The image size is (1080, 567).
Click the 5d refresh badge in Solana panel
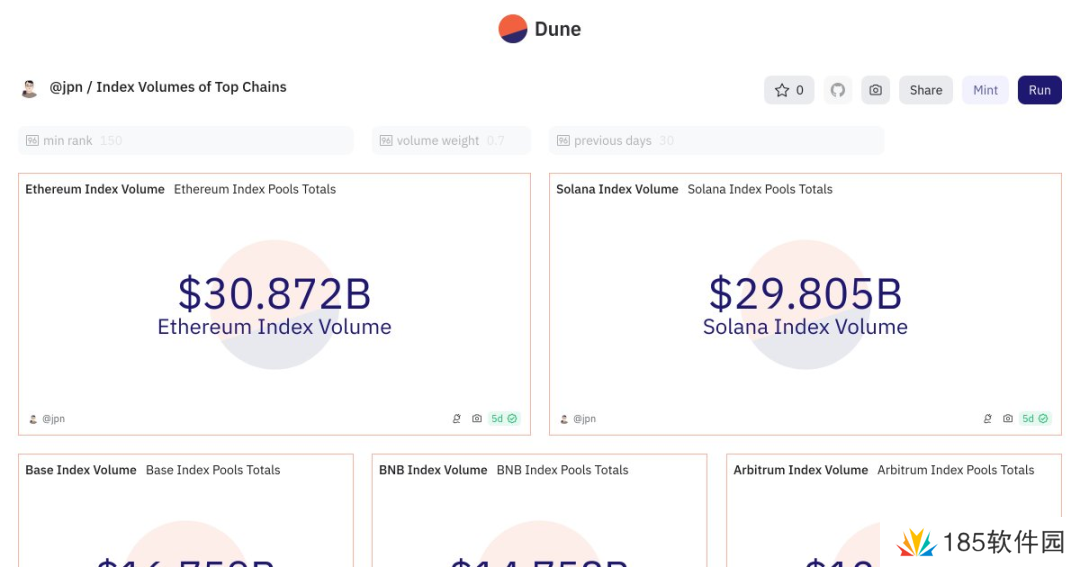(1034, 419)
